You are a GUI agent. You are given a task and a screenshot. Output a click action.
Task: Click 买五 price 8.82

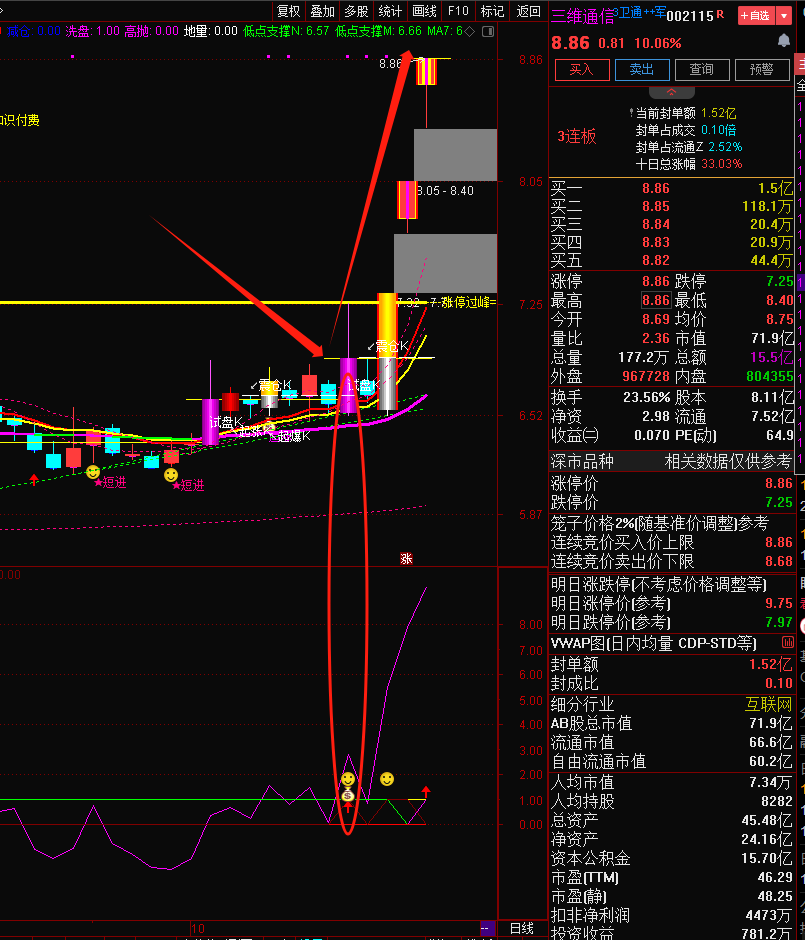coord(656,260)
